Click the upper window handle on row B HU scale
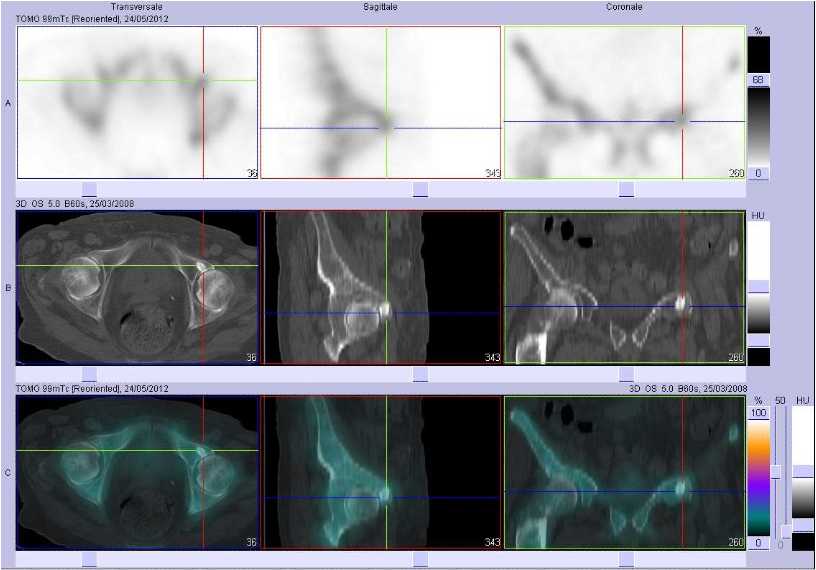Viewport: 816px width, 570px height. coord(758,286)
